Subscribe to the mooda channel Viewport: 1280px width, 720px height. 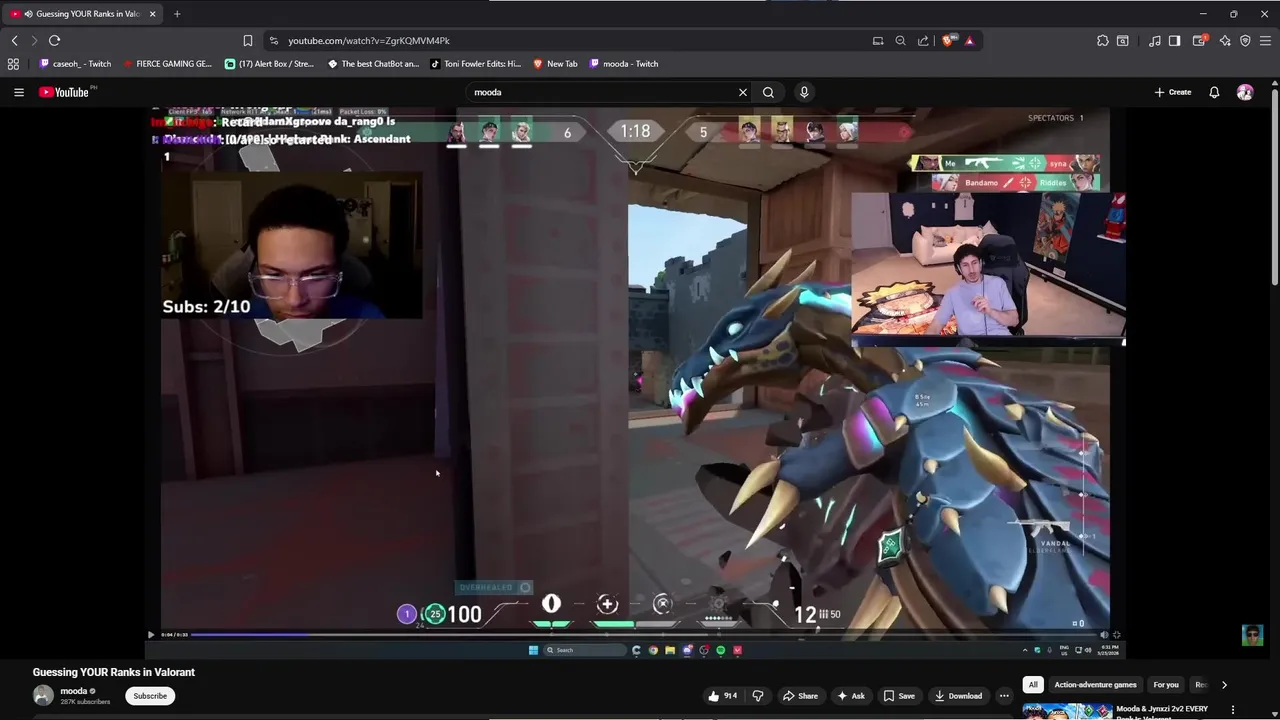150,696
